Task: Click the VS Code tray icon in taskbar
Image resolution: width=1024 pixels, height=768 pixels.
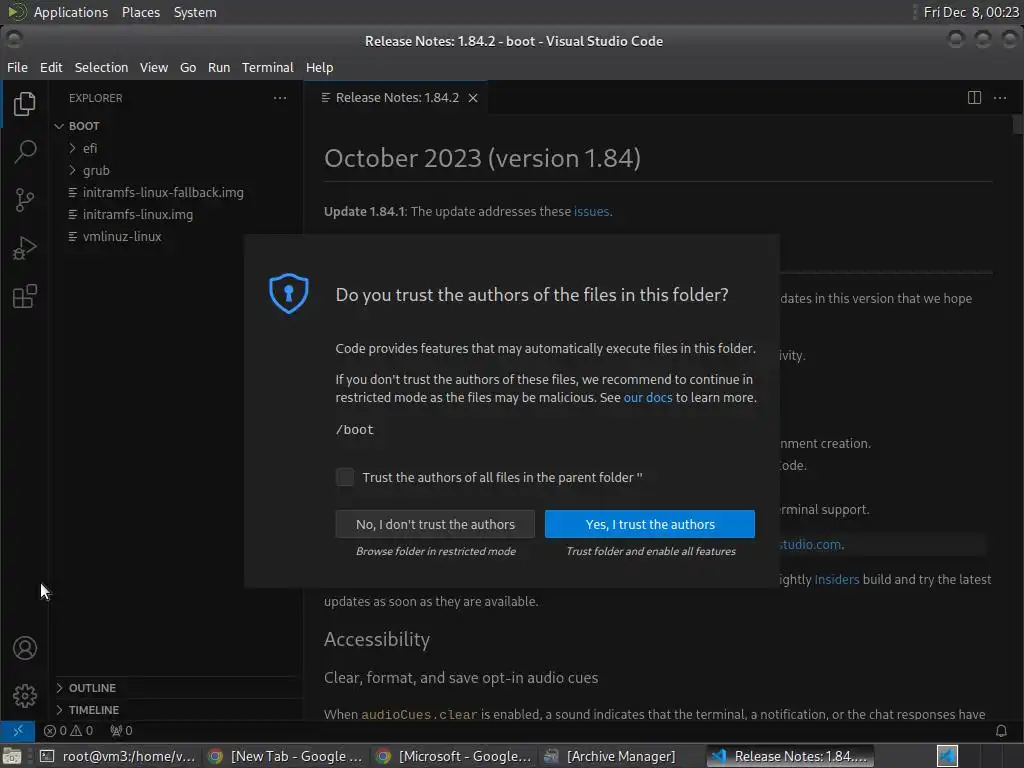Action: click(947, 756)
